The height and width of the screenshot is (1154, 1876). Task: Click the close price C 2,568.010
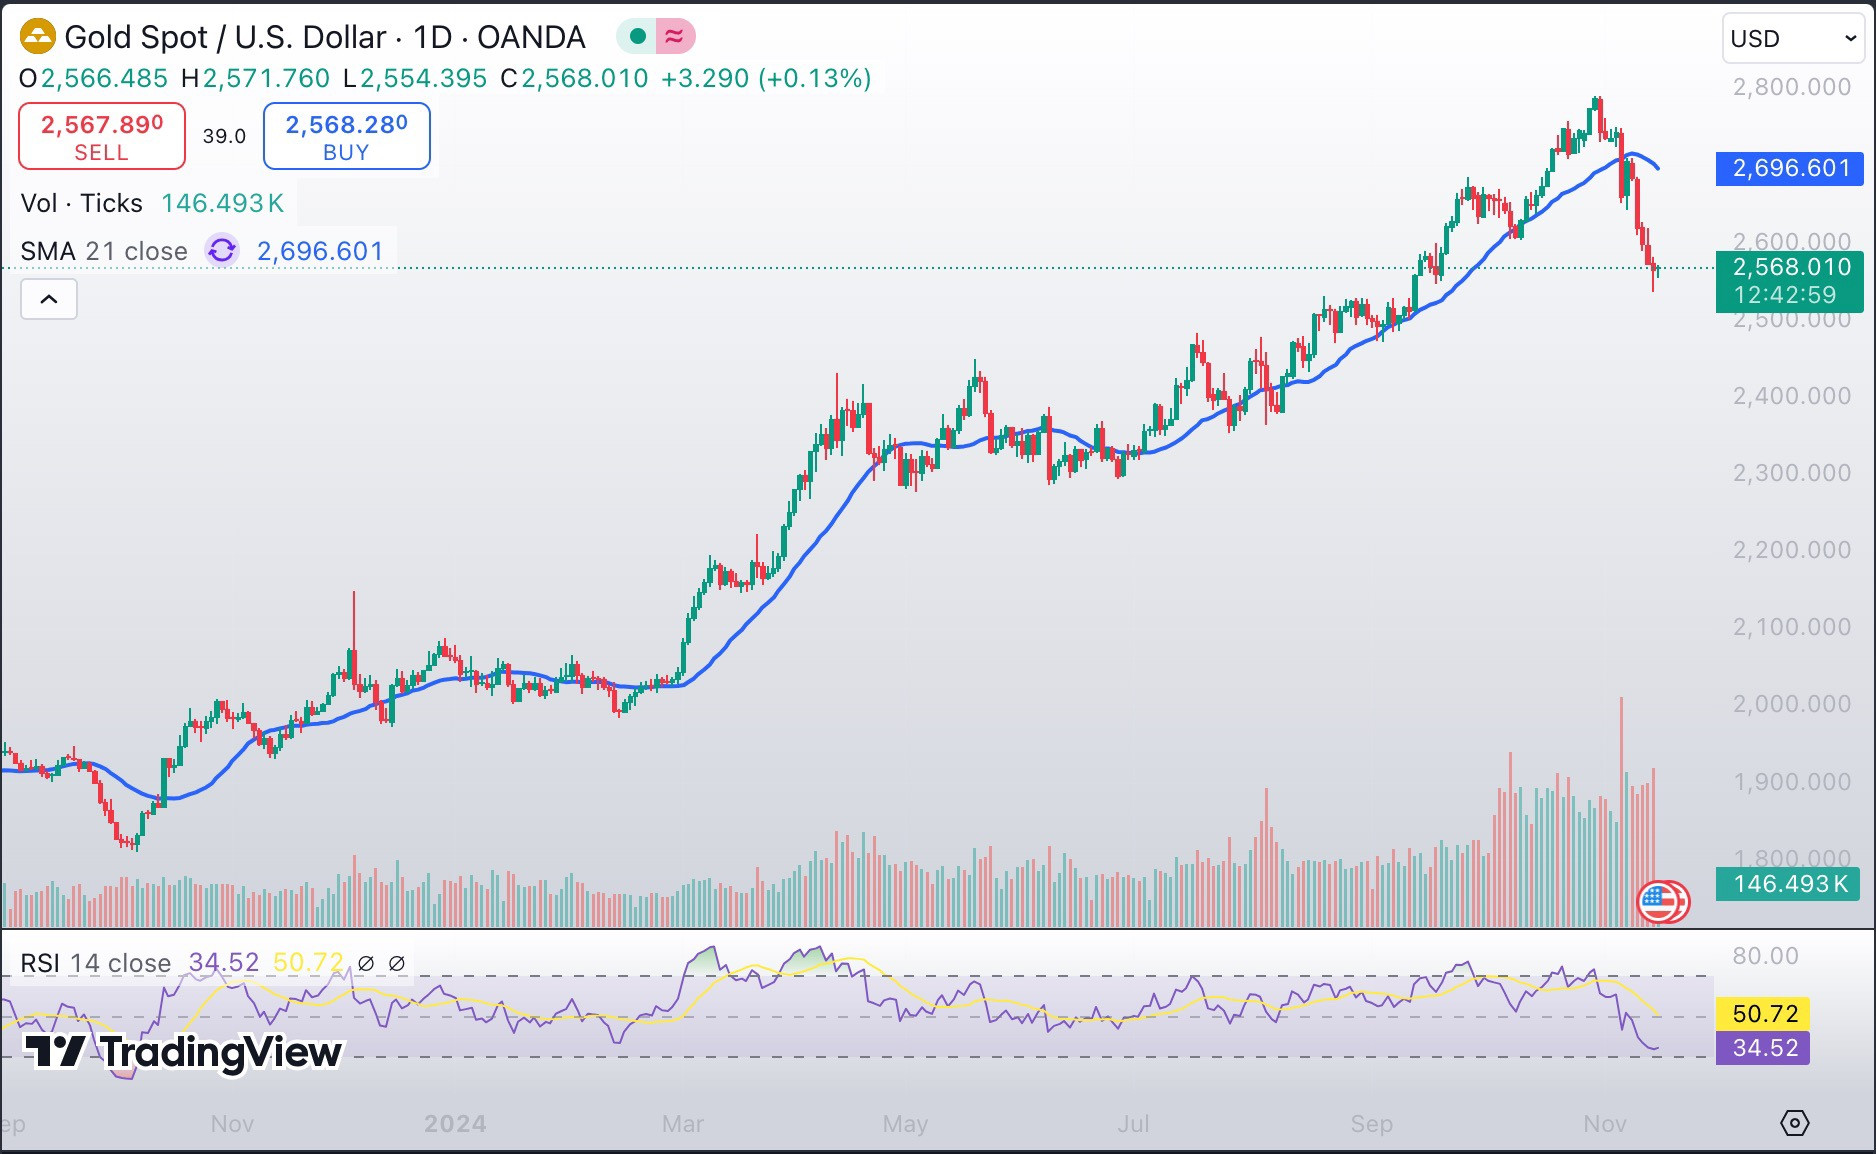point(574,78)
